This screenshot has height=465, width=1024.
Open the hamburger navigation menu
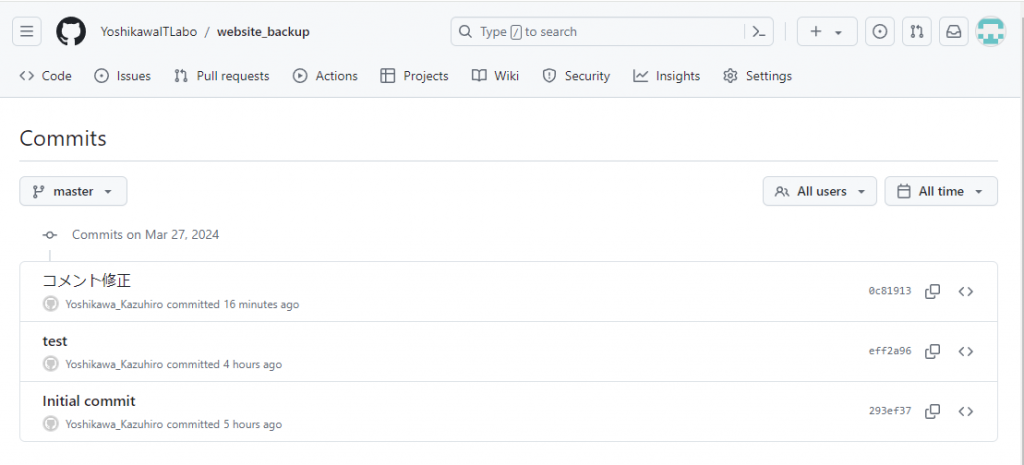(27, 32)
